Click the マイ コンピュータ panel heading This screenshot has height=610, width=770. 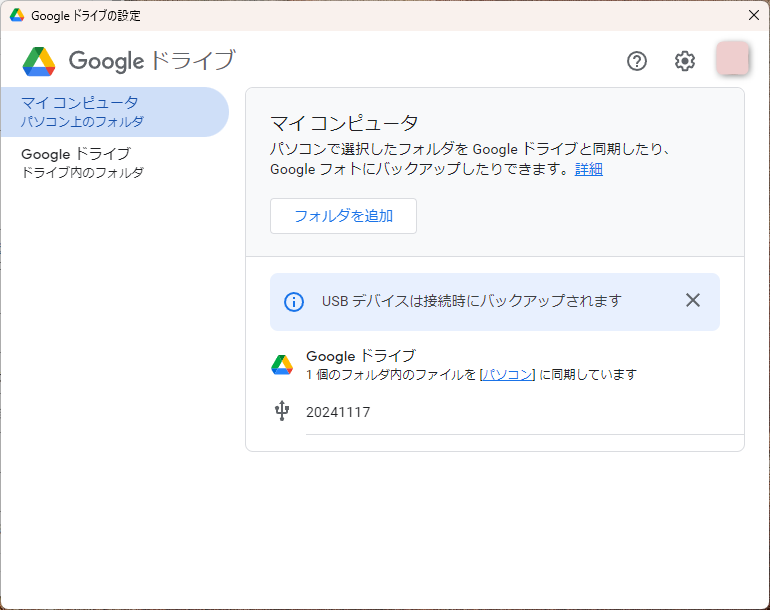tap(344, 123)
